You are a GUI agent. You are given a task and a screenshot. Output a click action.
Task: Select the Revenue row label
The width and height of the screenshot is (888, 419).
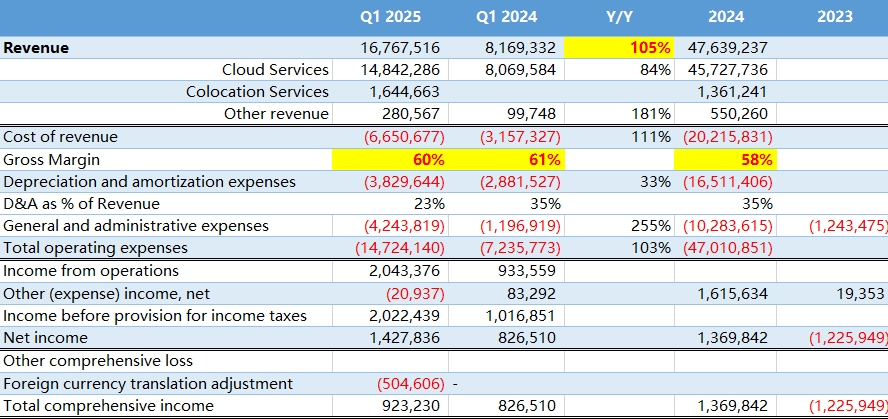point(36,47)
